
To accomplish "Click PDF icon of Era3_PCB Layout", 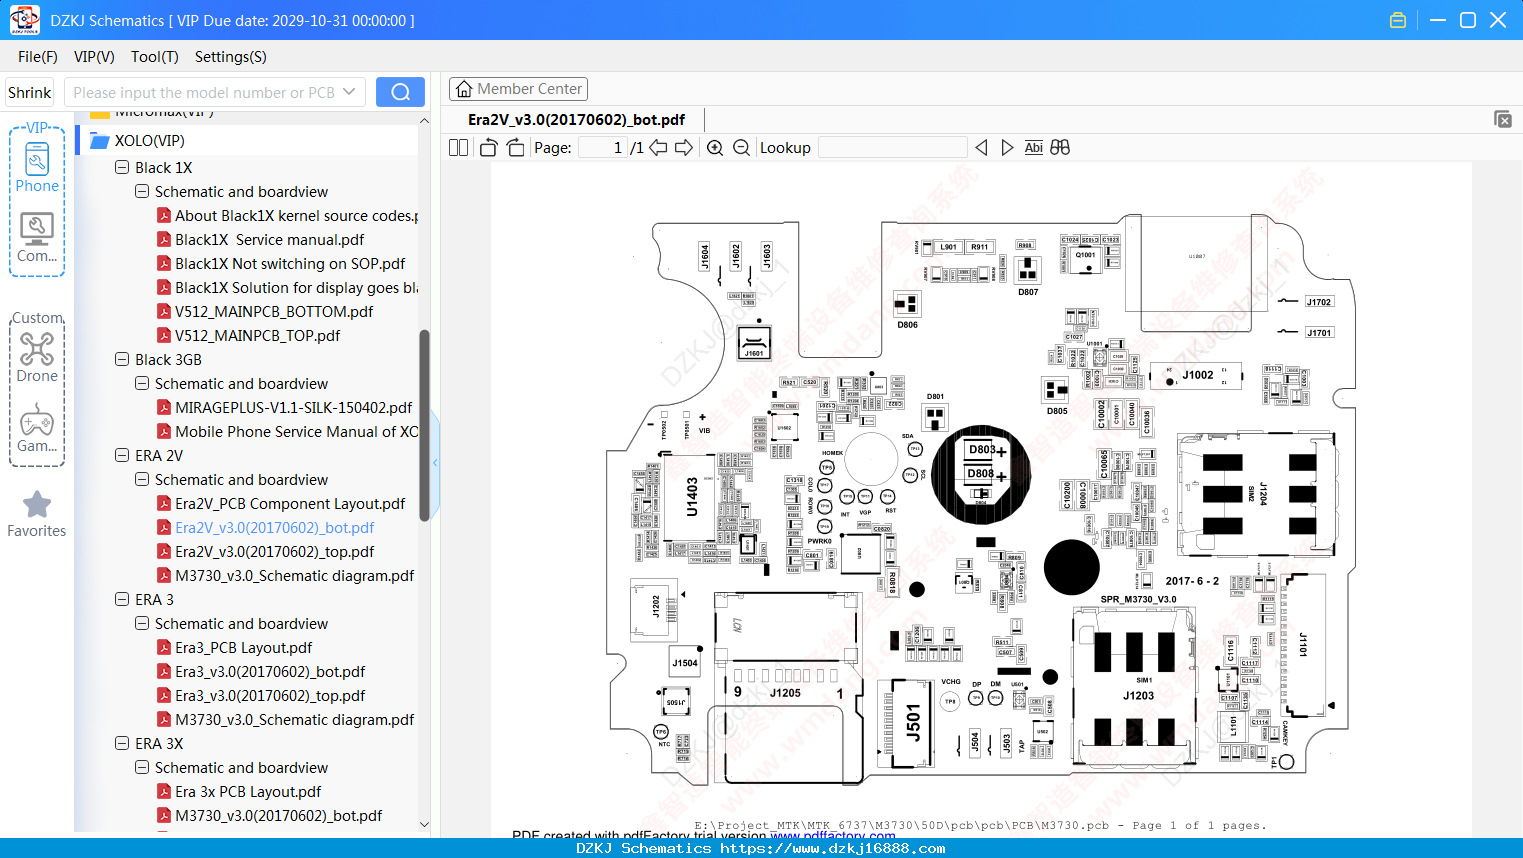I will (x=164, y=648).
